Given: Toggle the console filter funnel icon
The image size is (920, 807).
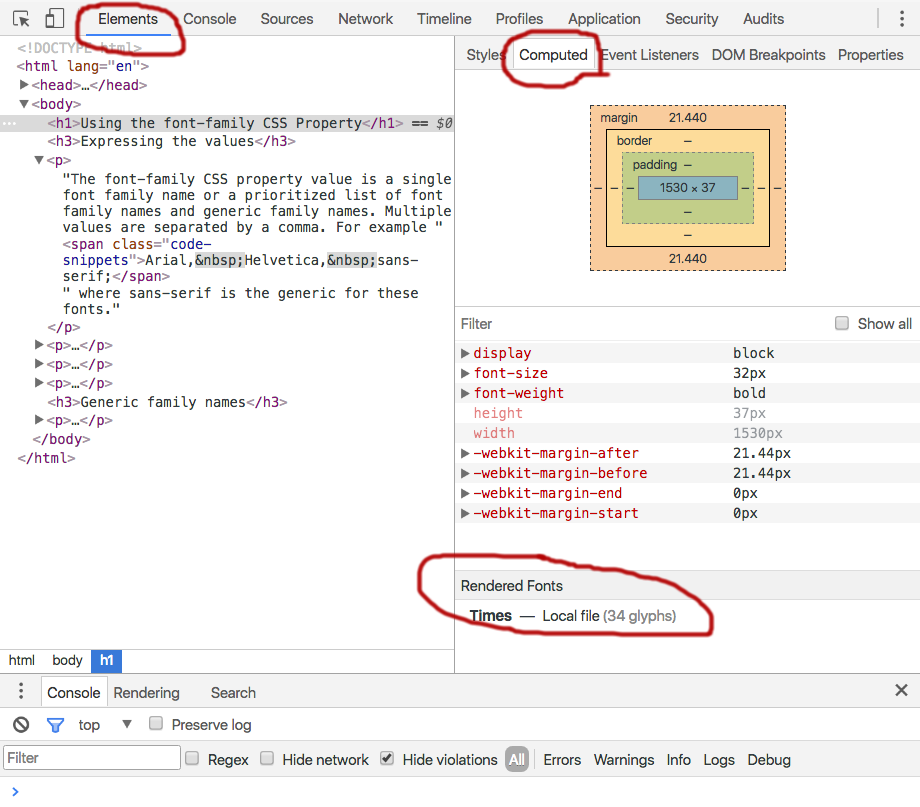Looking at the screenshot, I should click(x=55, y=725).
